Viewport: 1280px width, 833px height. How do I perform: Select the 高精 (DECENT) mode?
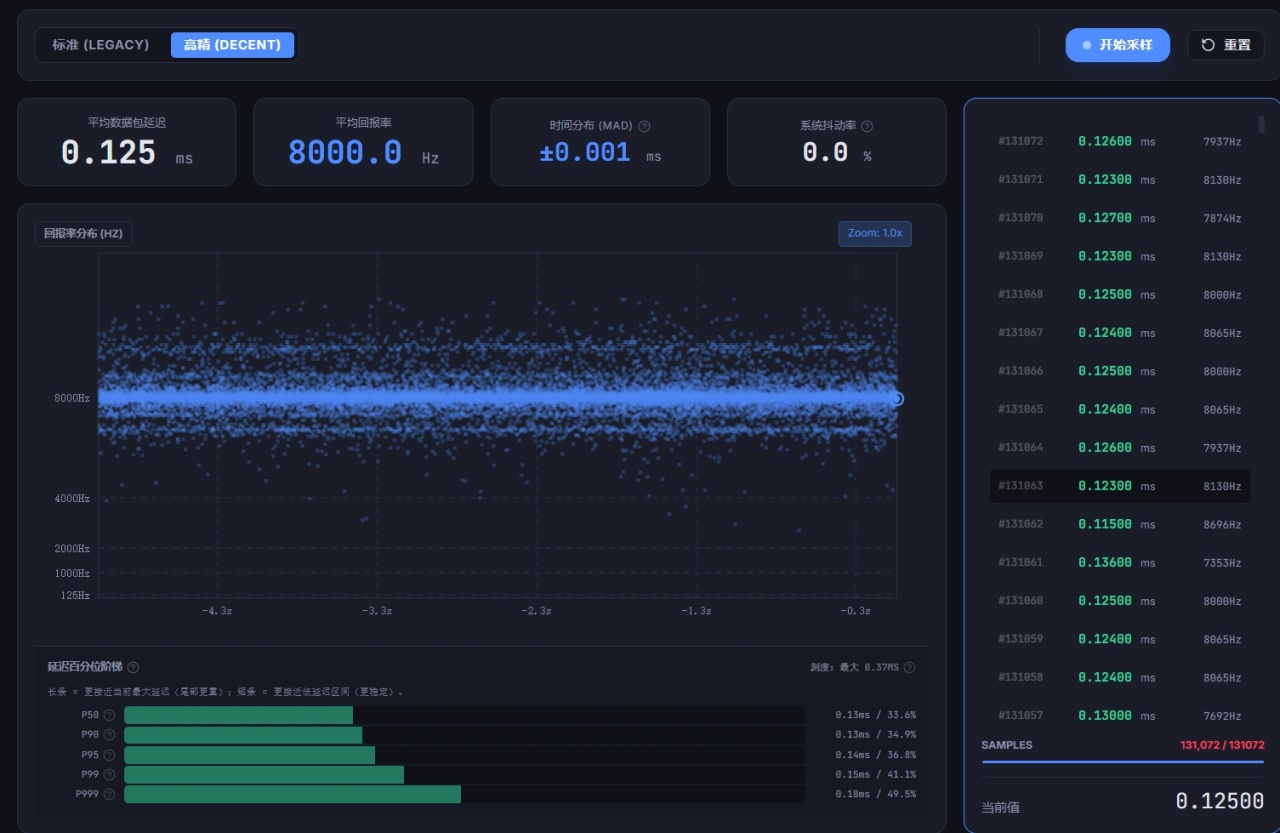pos(232,45)
